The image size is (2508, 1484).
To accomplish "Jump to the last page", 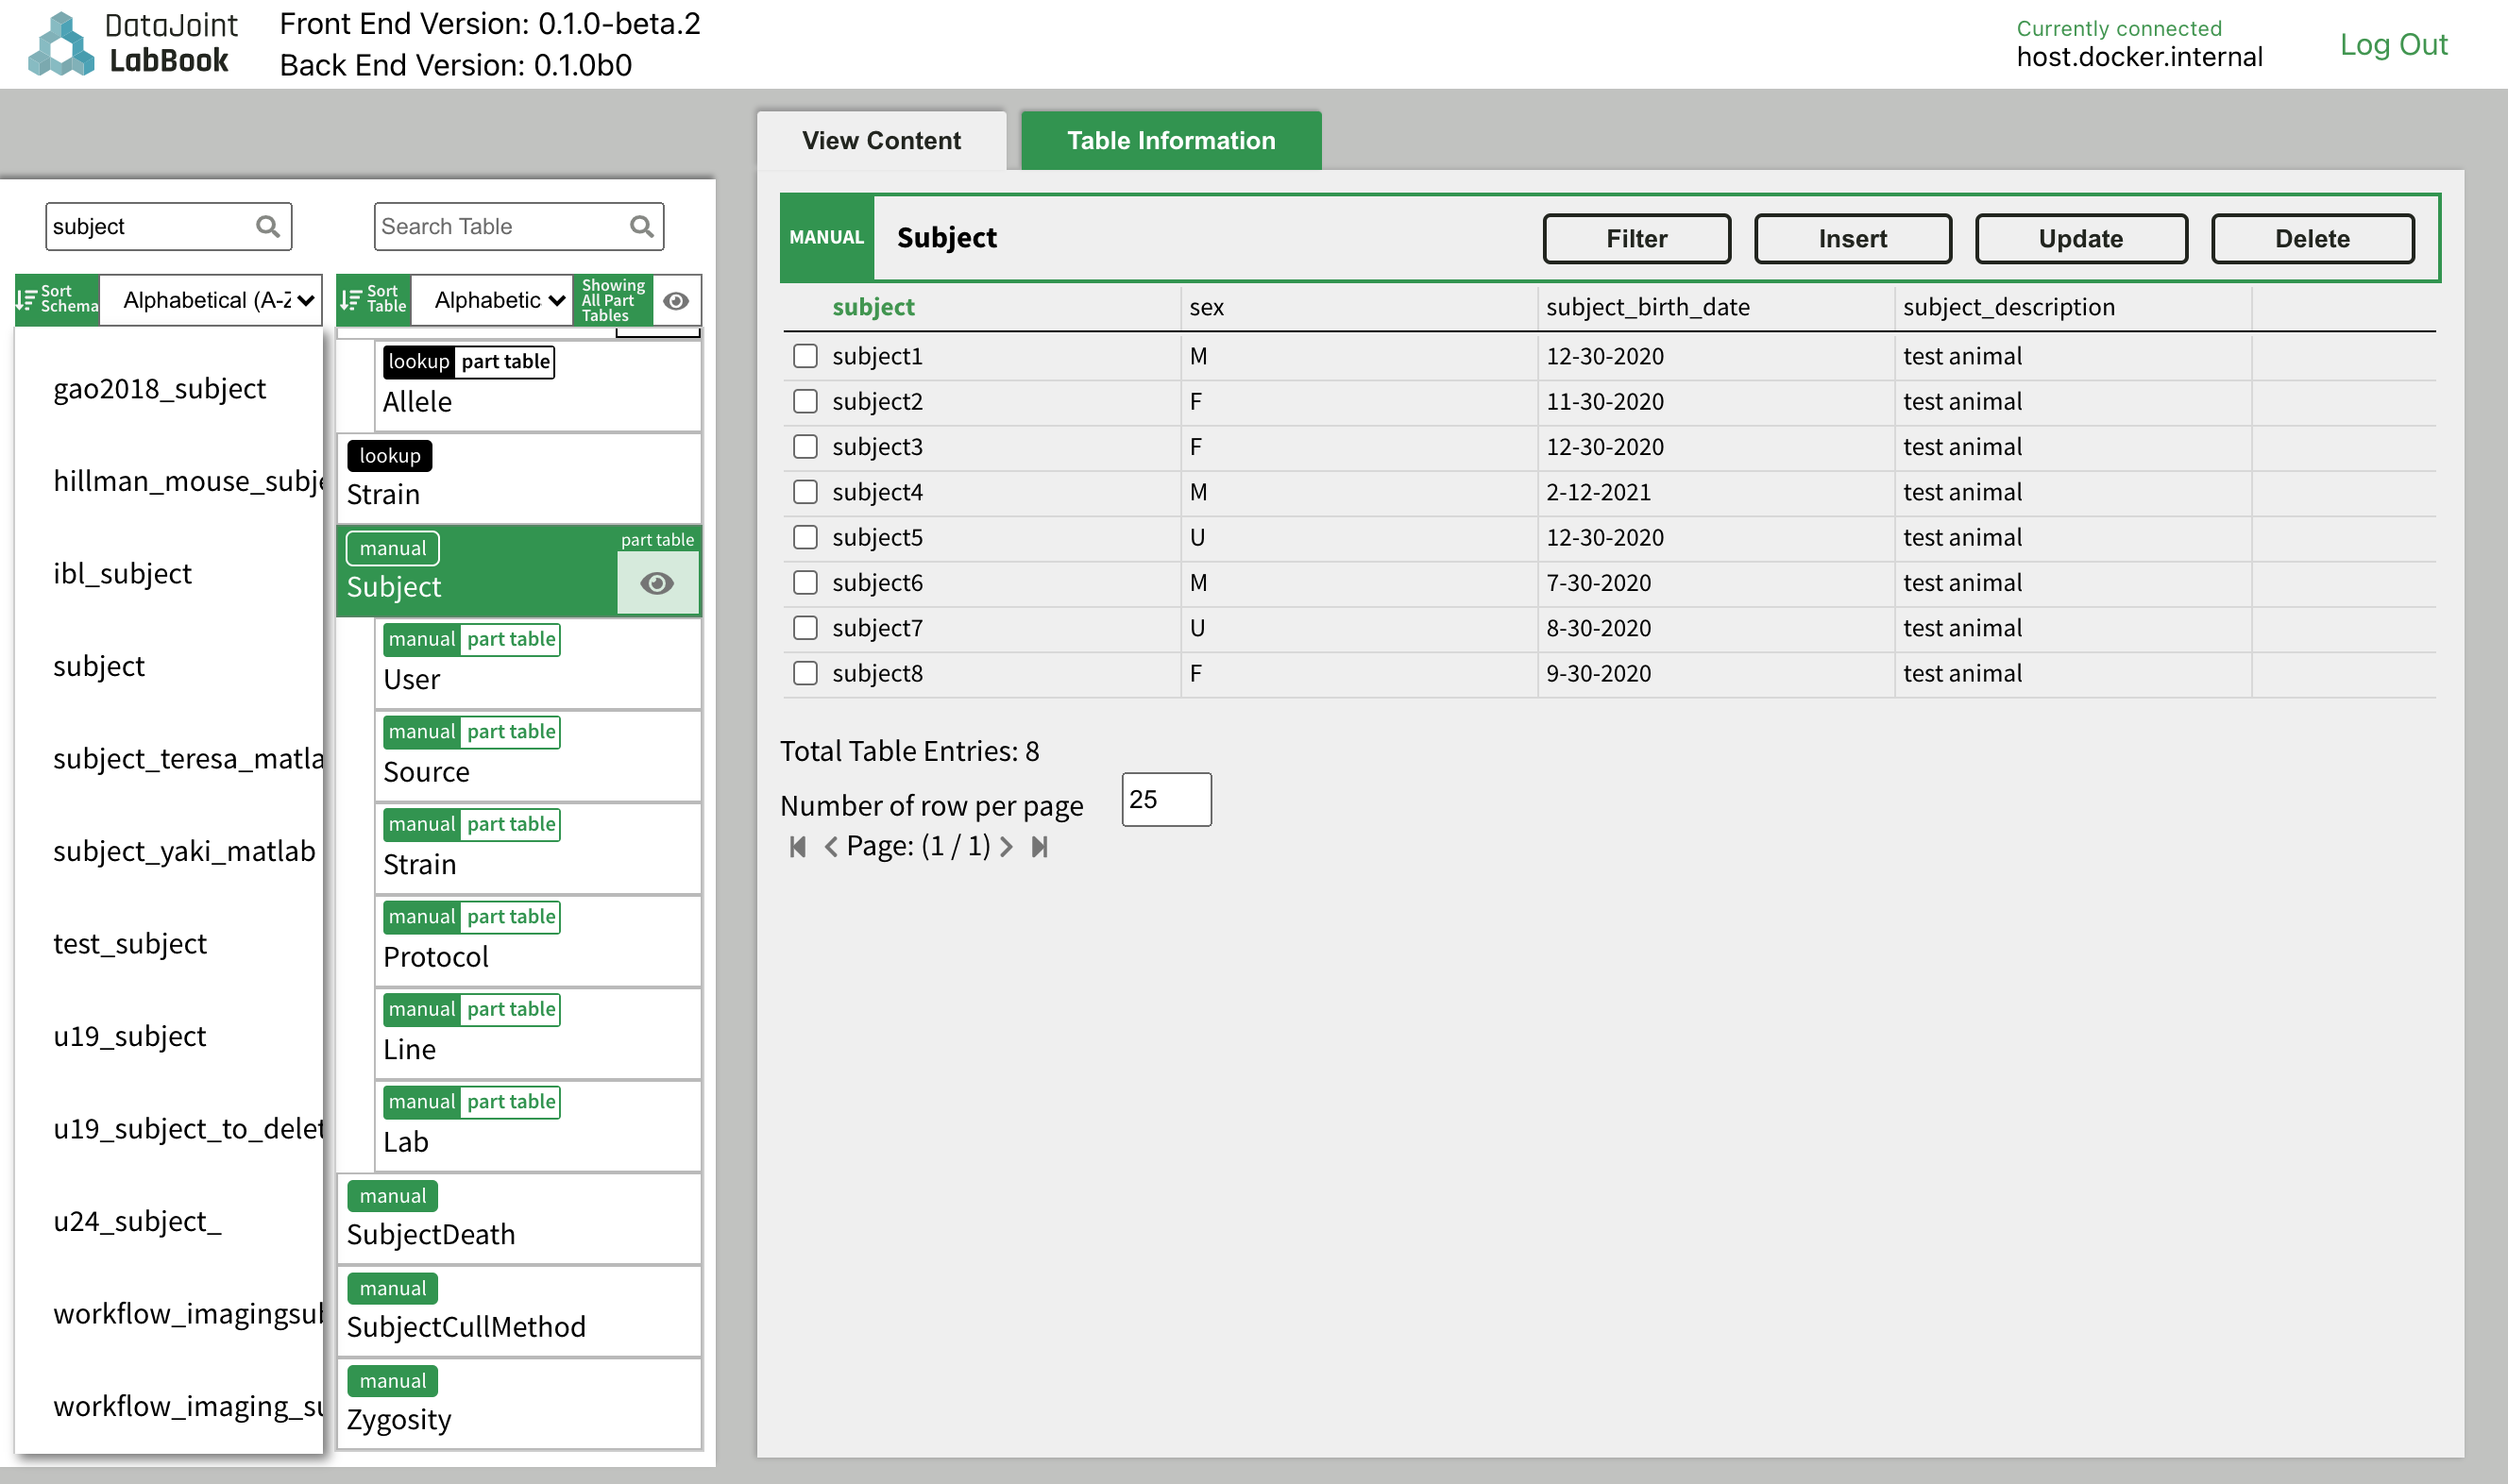I will click(x=1040, y=847).
